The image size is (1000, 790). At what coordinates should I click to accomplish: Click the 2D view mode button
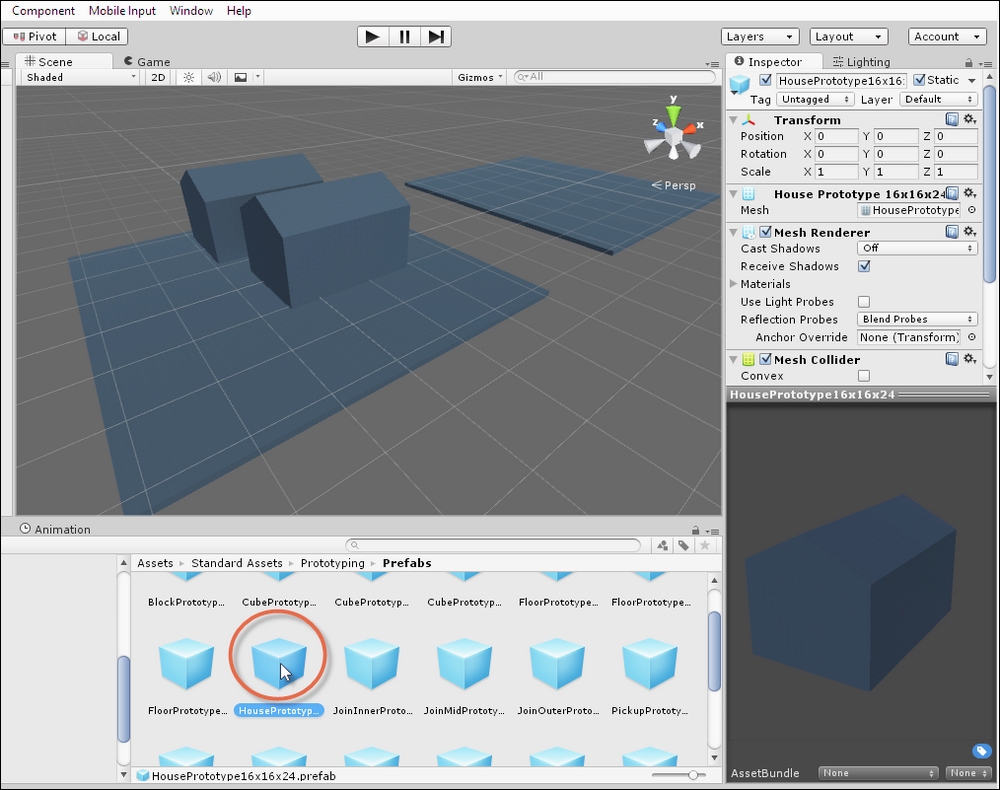[158, 77]
